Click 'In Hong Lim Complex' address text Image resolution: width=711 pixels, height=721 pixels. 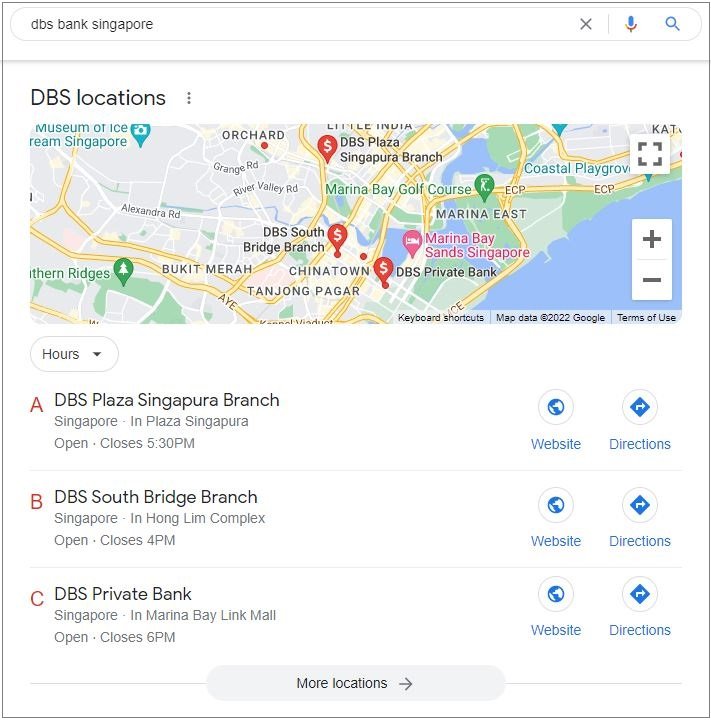pyautogui.click(x=198, y=518)
